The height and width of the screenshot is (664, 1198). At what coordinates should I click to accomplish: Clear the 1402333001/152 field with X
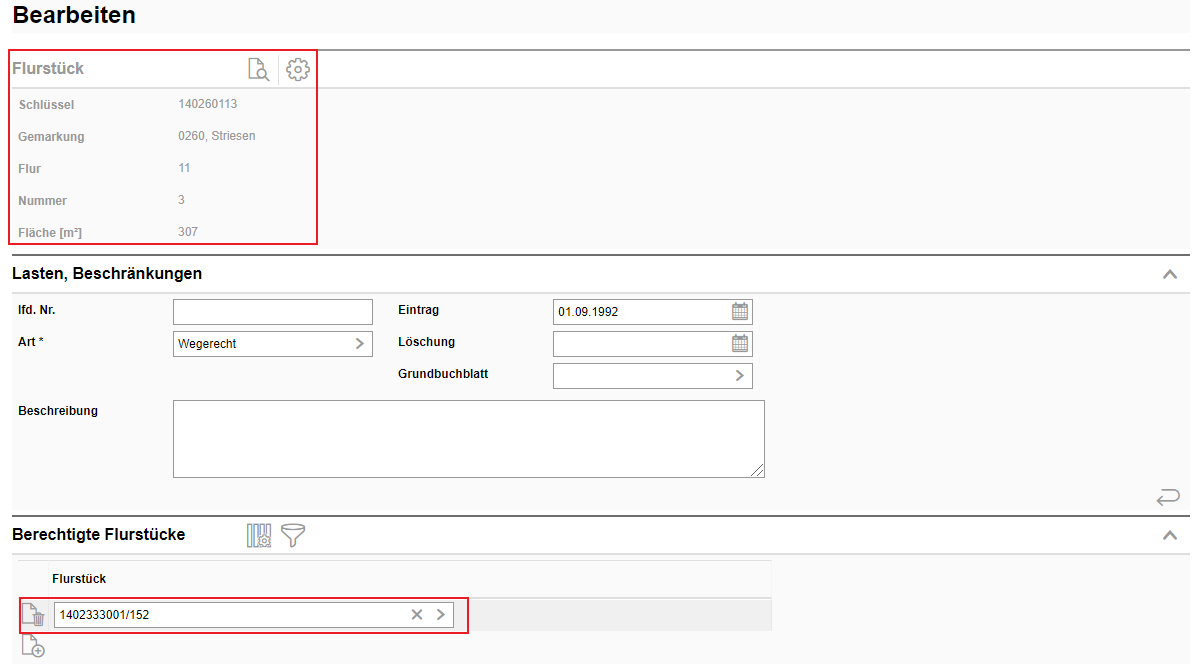point(417,615)
